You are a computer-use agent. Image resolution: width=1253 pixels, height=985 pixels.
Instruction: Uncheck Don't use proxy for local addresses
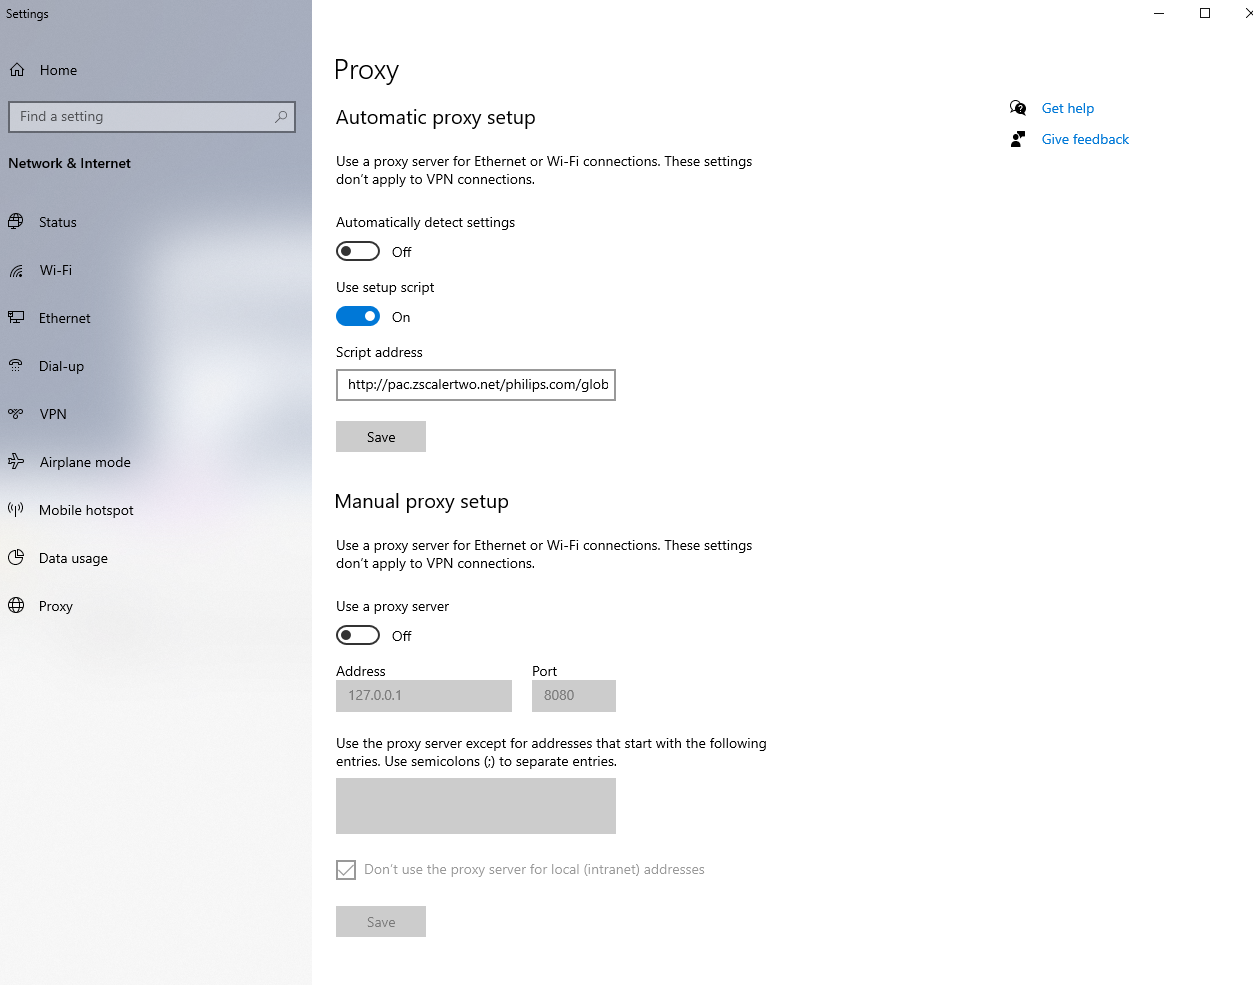pyautogui.click(x=346, y=870)
